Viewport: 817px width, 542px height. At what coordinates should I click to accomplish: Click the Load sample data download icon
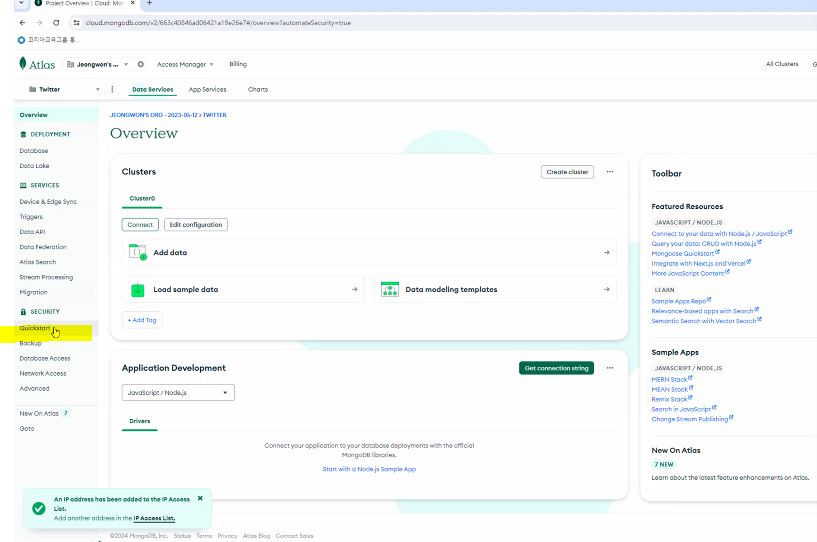click(x=138, y=289)
